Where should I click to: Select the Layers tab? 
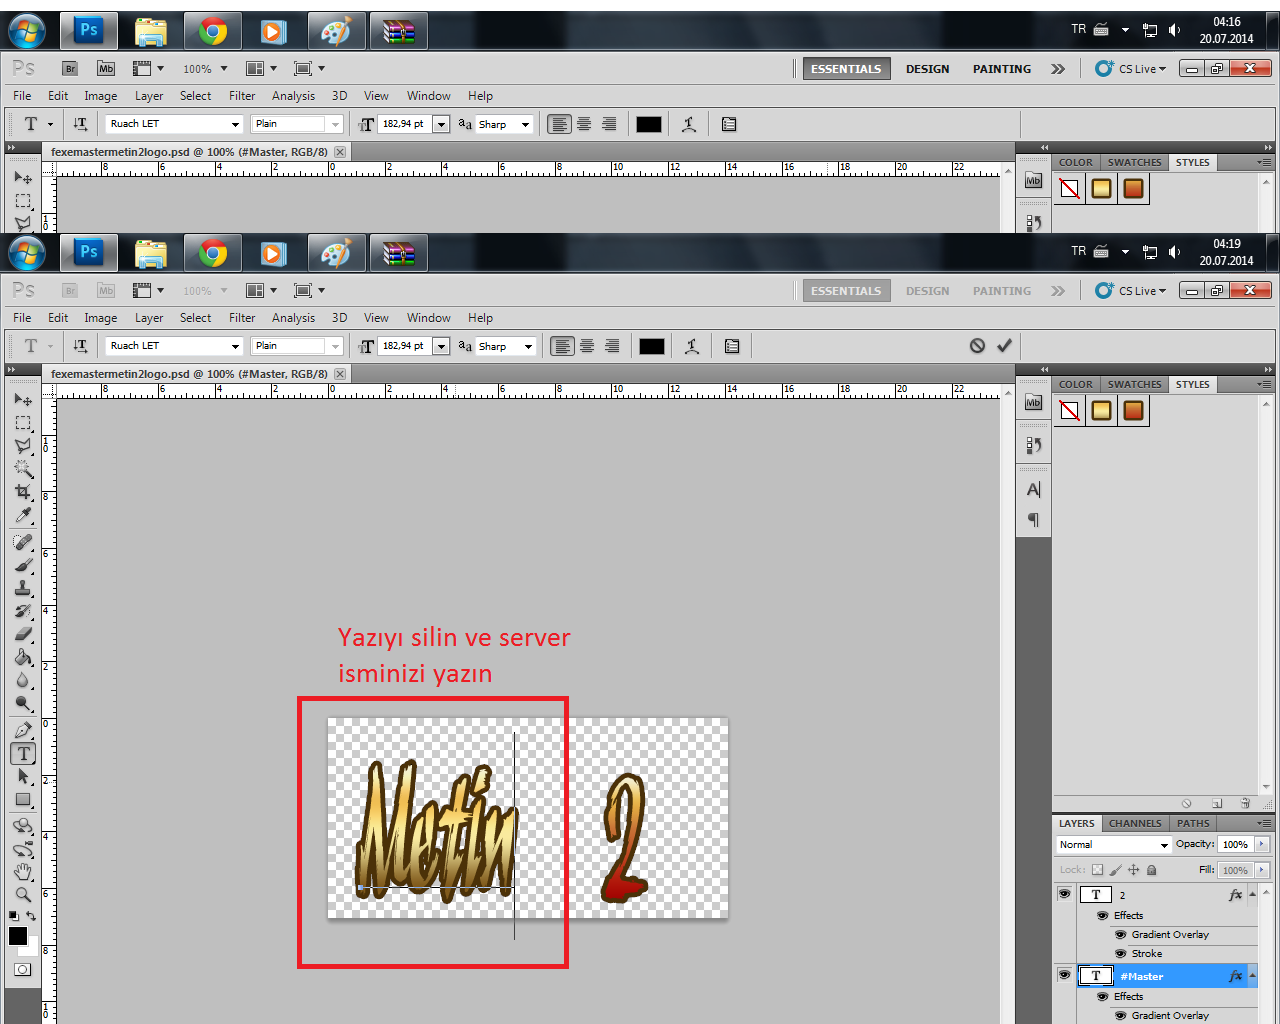click(x=1077, y=823)
